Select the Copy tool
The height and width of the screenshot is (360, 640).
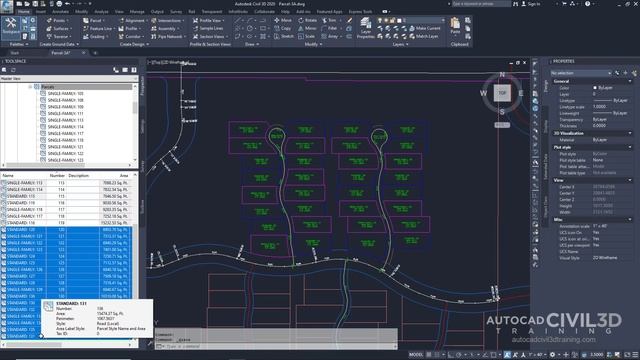(x=282, y=29)
